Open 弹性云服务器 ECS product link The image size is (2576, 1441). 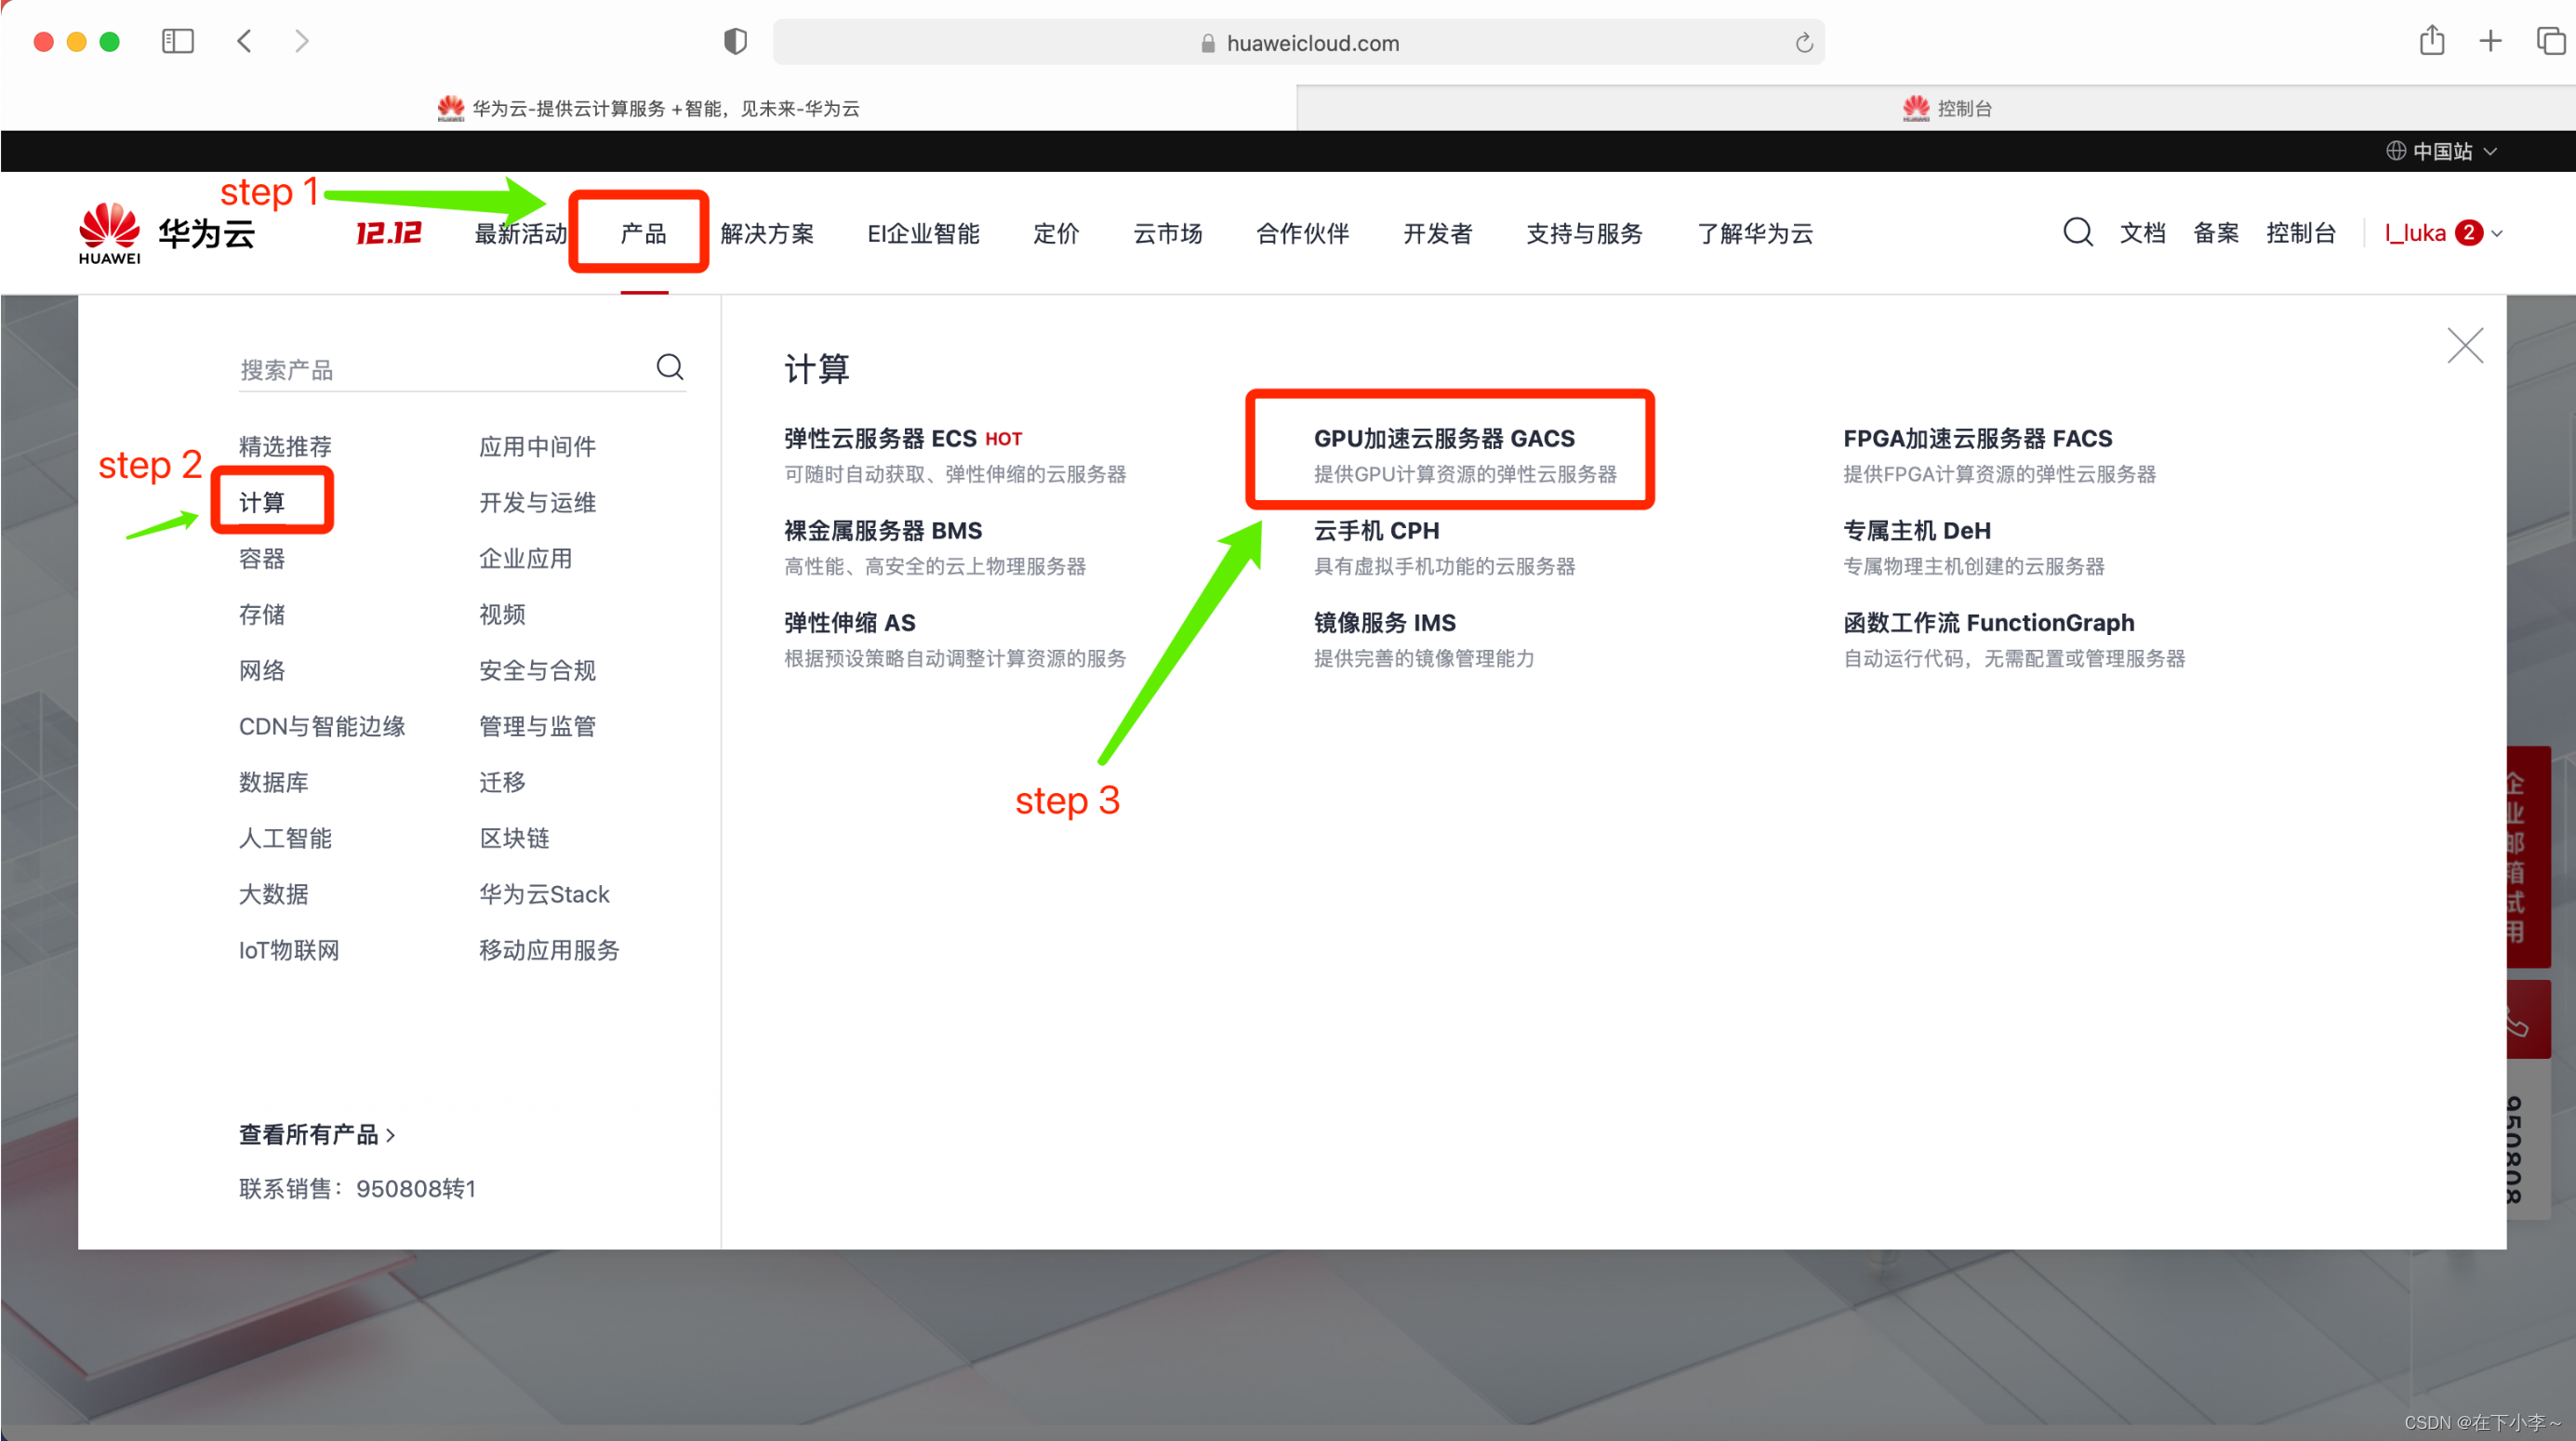(880, 439)
